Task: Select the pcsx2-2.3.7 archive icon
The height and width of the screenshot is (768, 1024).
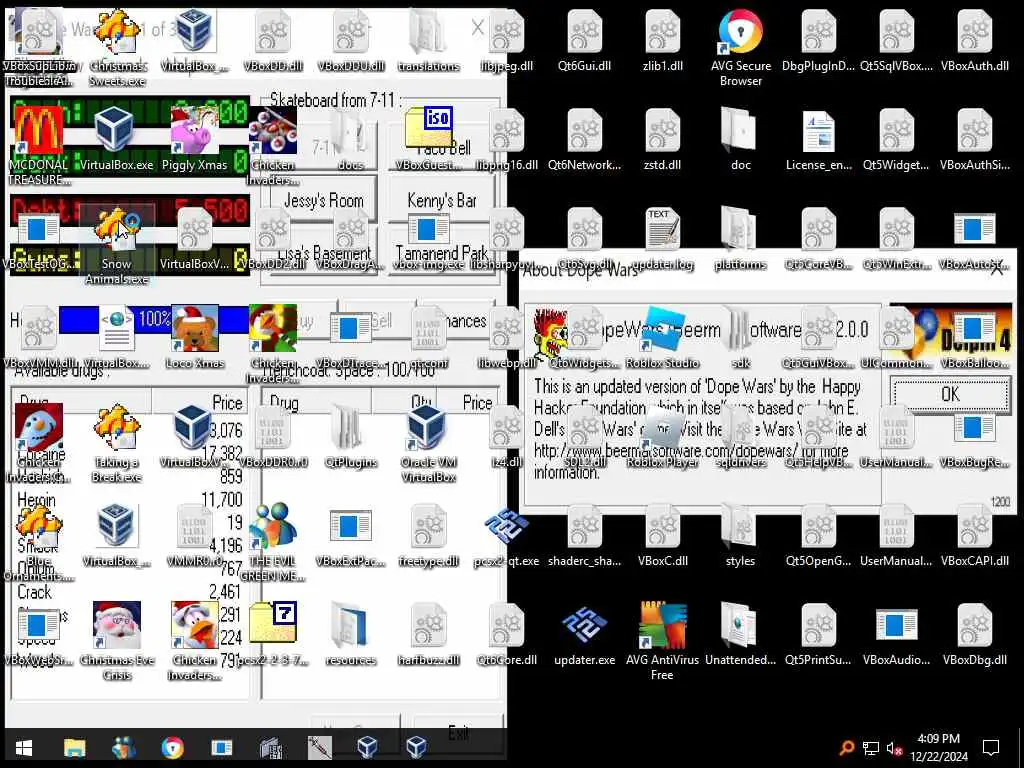Action: pyautogui.click(x=272, y=633)
